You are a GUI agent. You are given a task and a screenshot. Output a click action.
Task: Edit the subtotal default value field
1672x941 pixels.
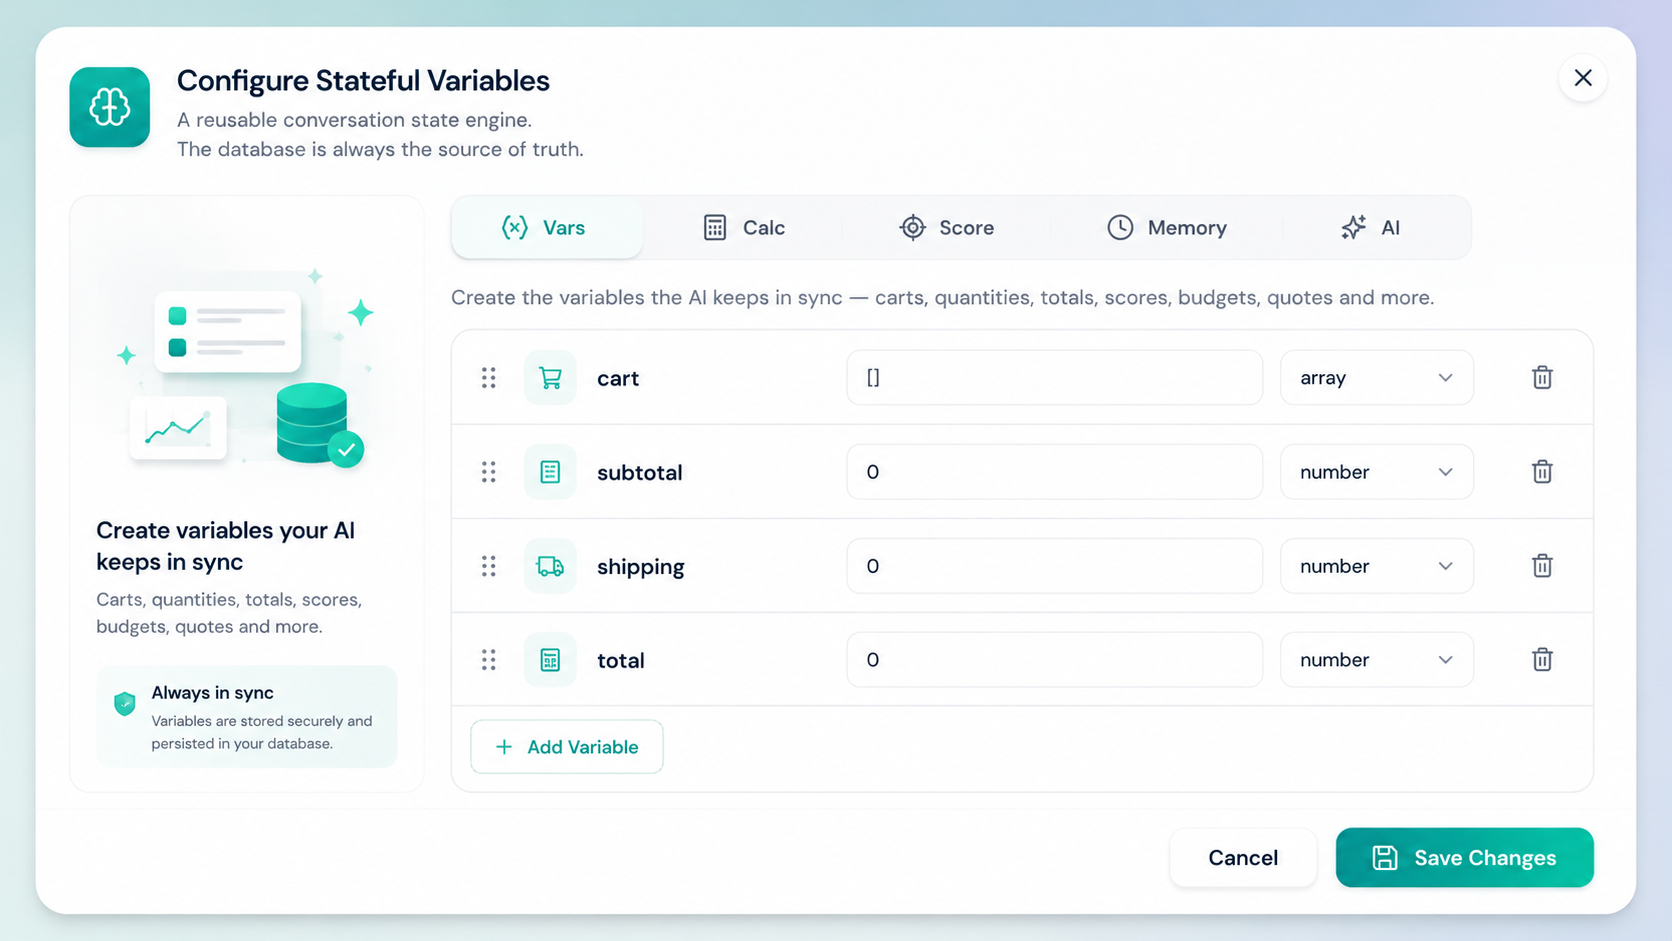tap(1054, 472)
